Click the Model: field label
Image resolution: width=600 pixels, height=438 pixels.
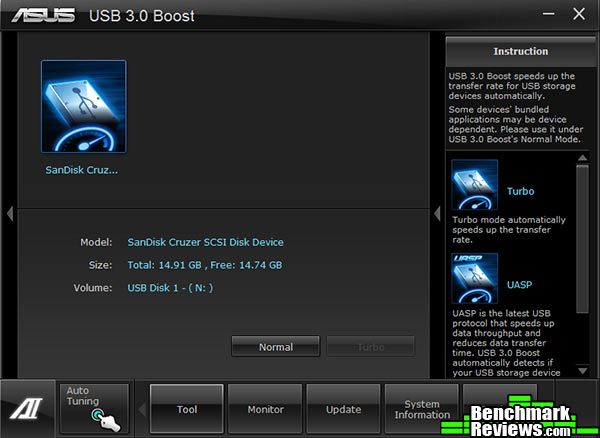[x=96, y=242]
